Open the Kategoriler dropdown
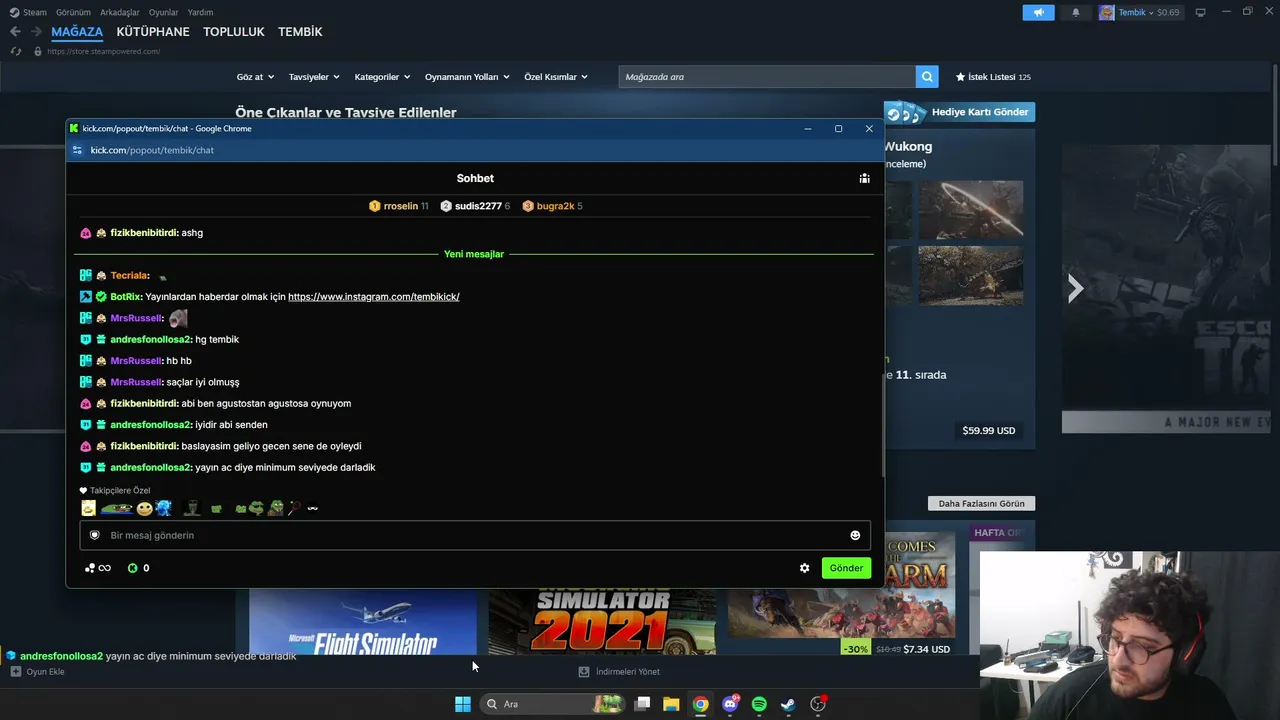This screenshot has height=720, width=1280. (x=382, y=77)
